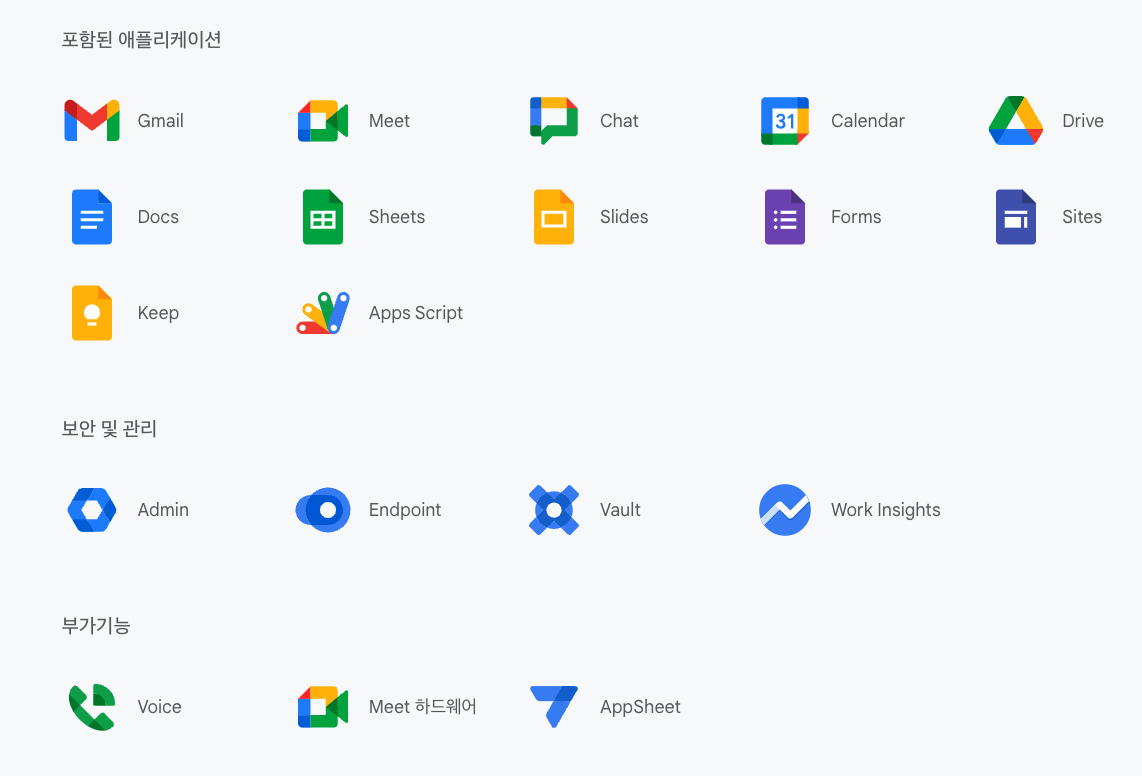Click the Drive triangle icon
This screenshot has width=1142, height=776.
pyautogui.click(x=1016, y=121)
